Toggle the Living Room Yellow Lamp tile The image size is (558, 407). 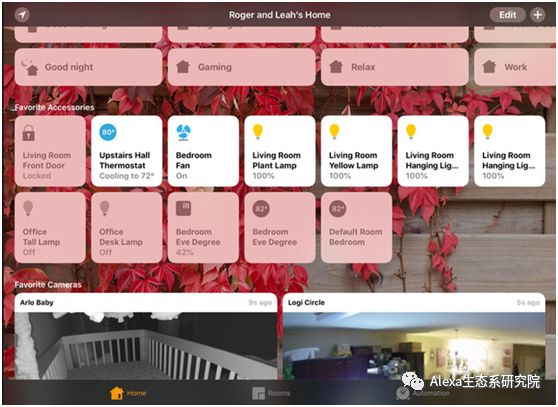click(356, 151)
